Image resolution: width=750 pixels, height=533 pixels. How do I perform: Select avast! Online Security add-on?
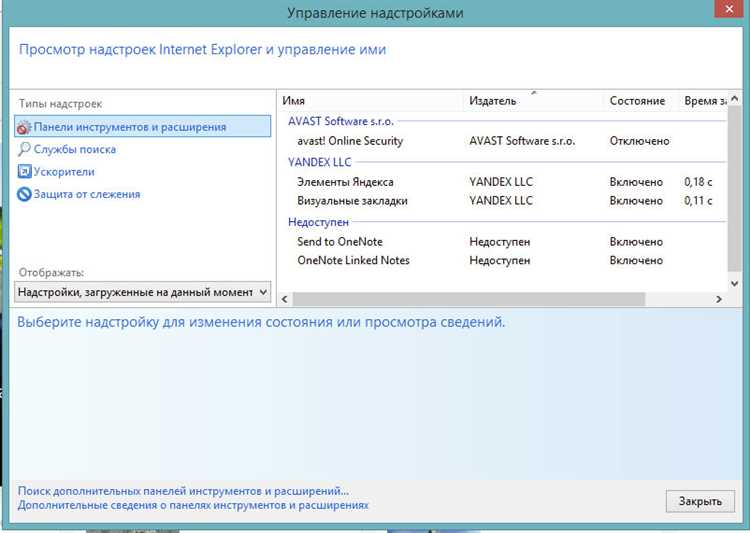pyautogui.click(x=350, y=141)
